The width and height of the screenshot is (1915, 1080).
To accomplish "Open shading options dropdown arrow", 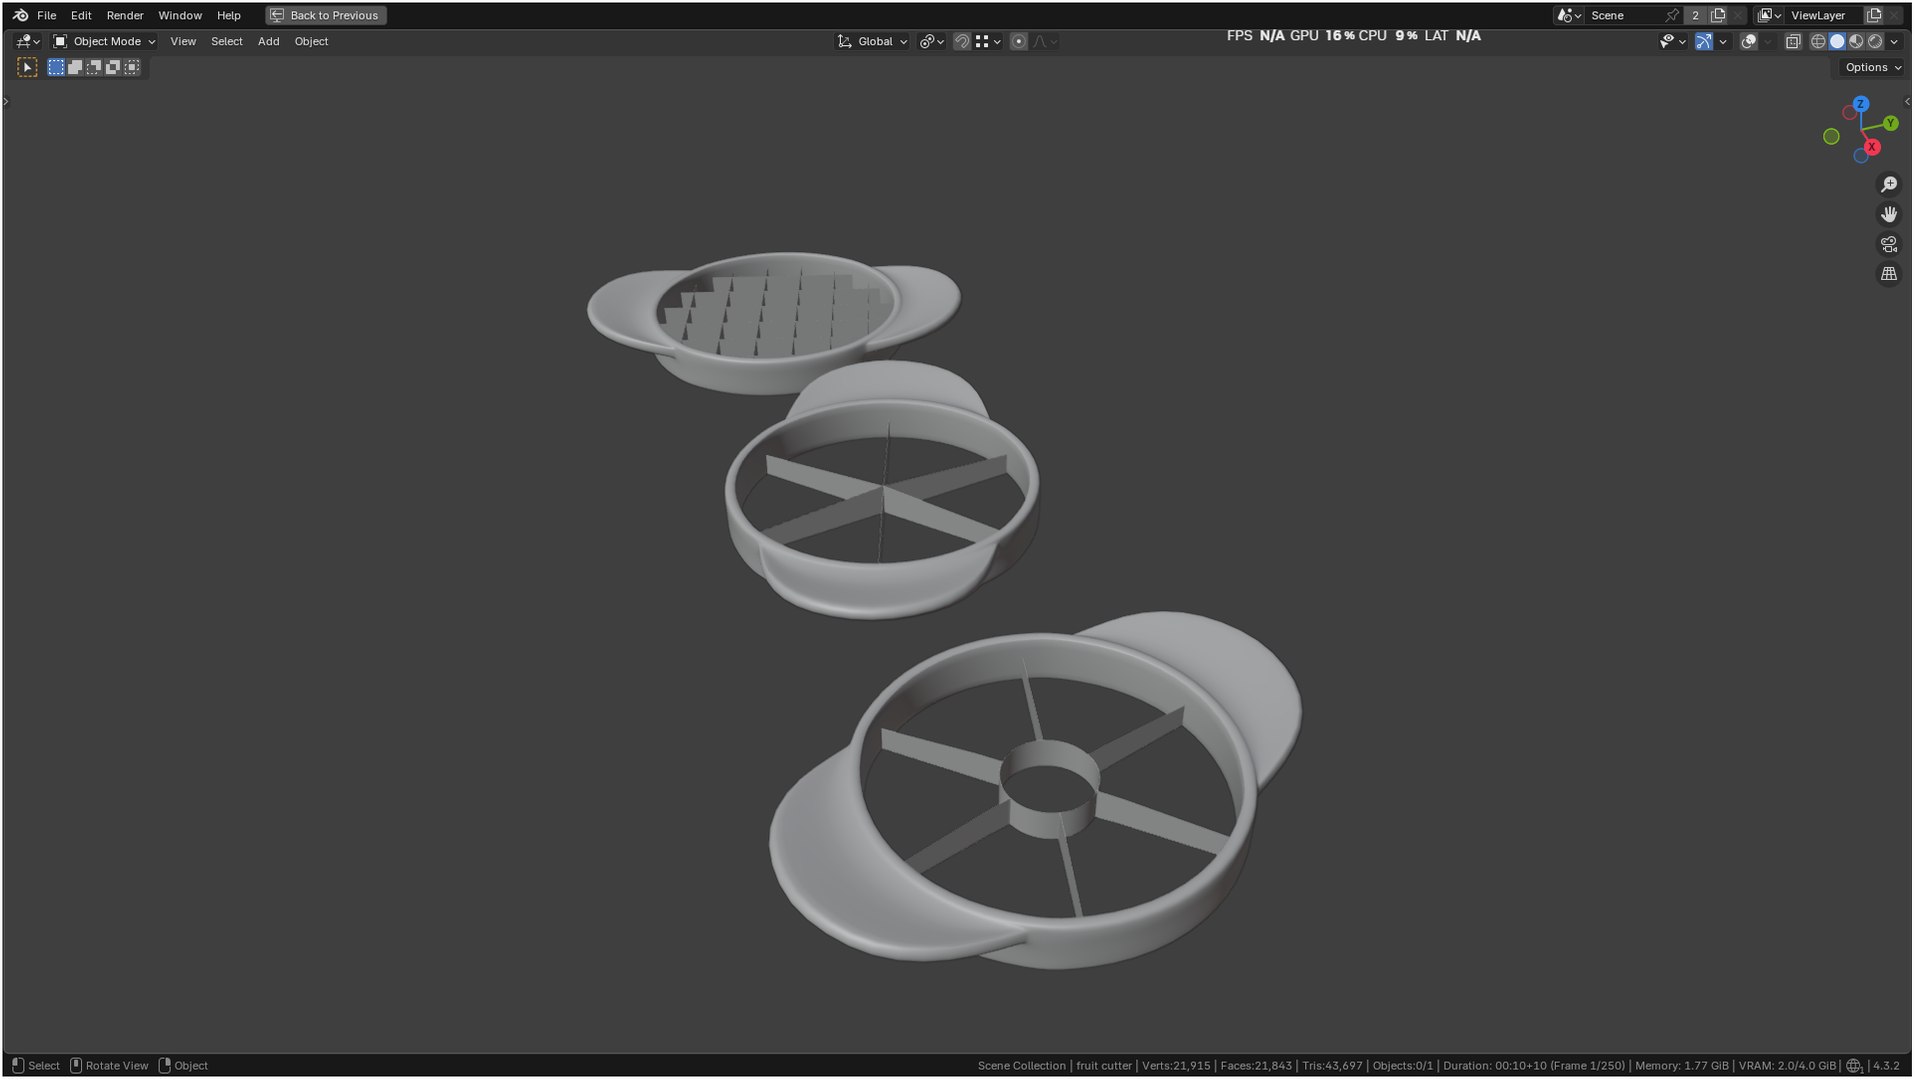I will (1894, 41).
